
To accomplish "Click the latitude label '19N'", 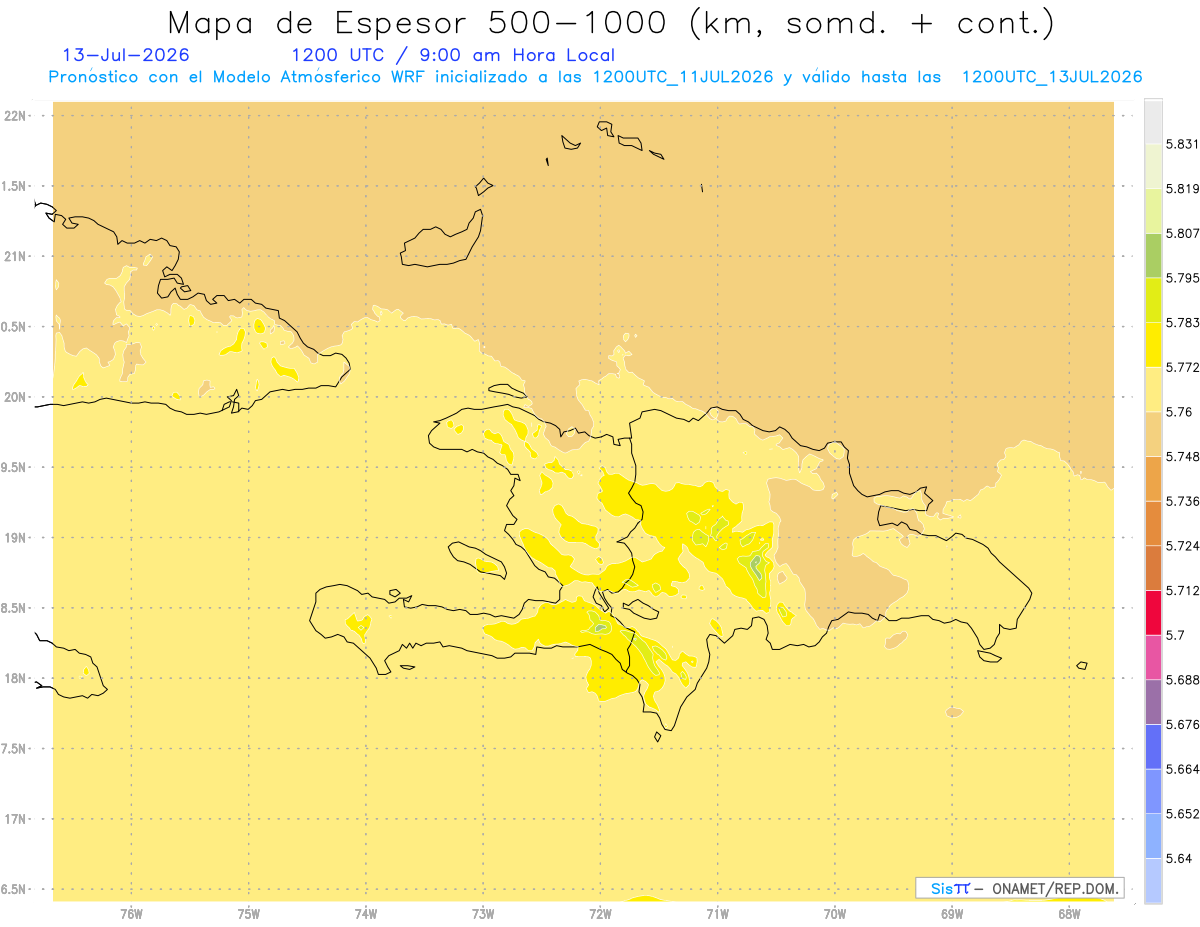I will coord(16,537).
